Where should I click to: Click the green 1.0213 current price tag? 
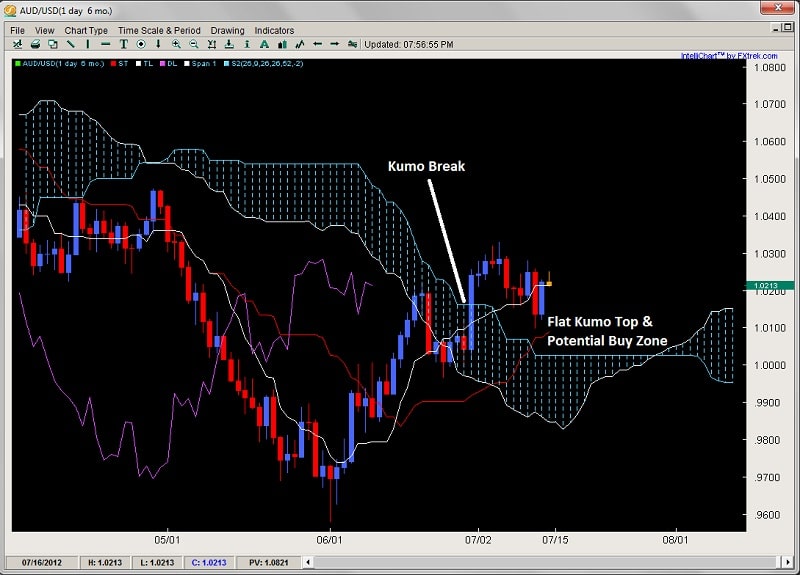(x=770, y=286)
